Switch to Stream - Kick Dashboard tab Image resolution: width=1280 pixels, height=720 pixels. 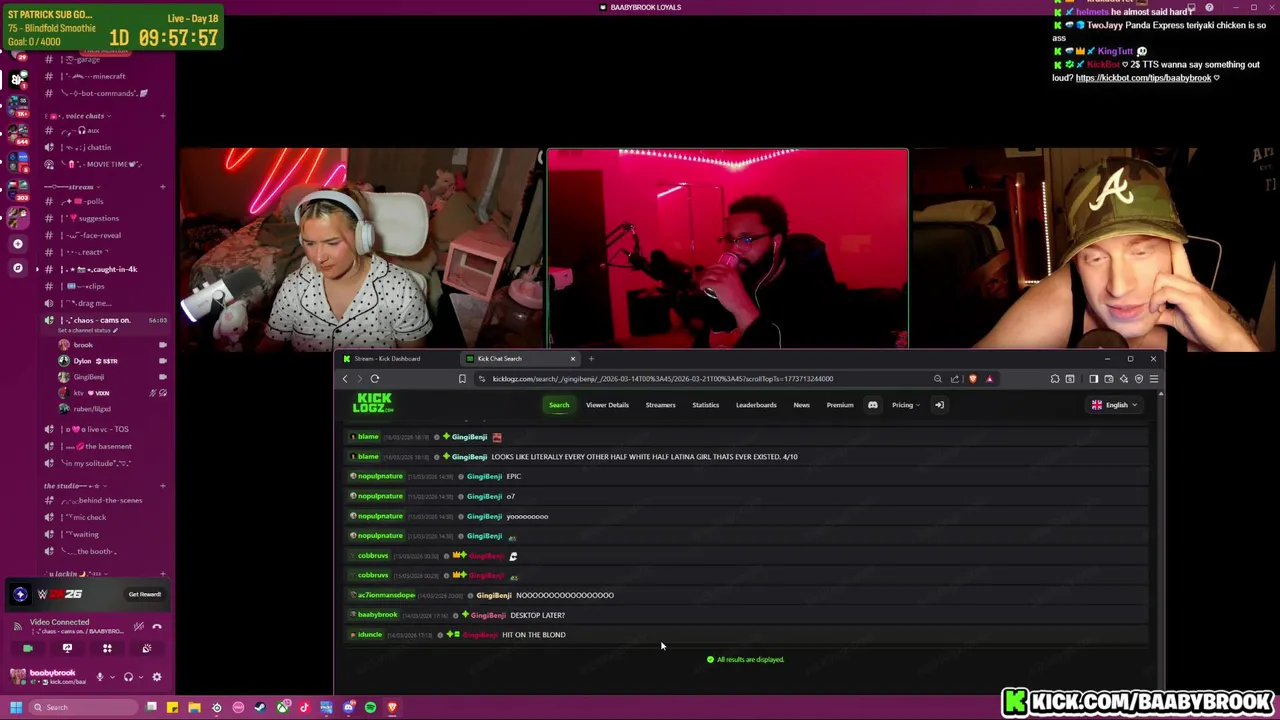pyautogui.click(x=388, y=359)
